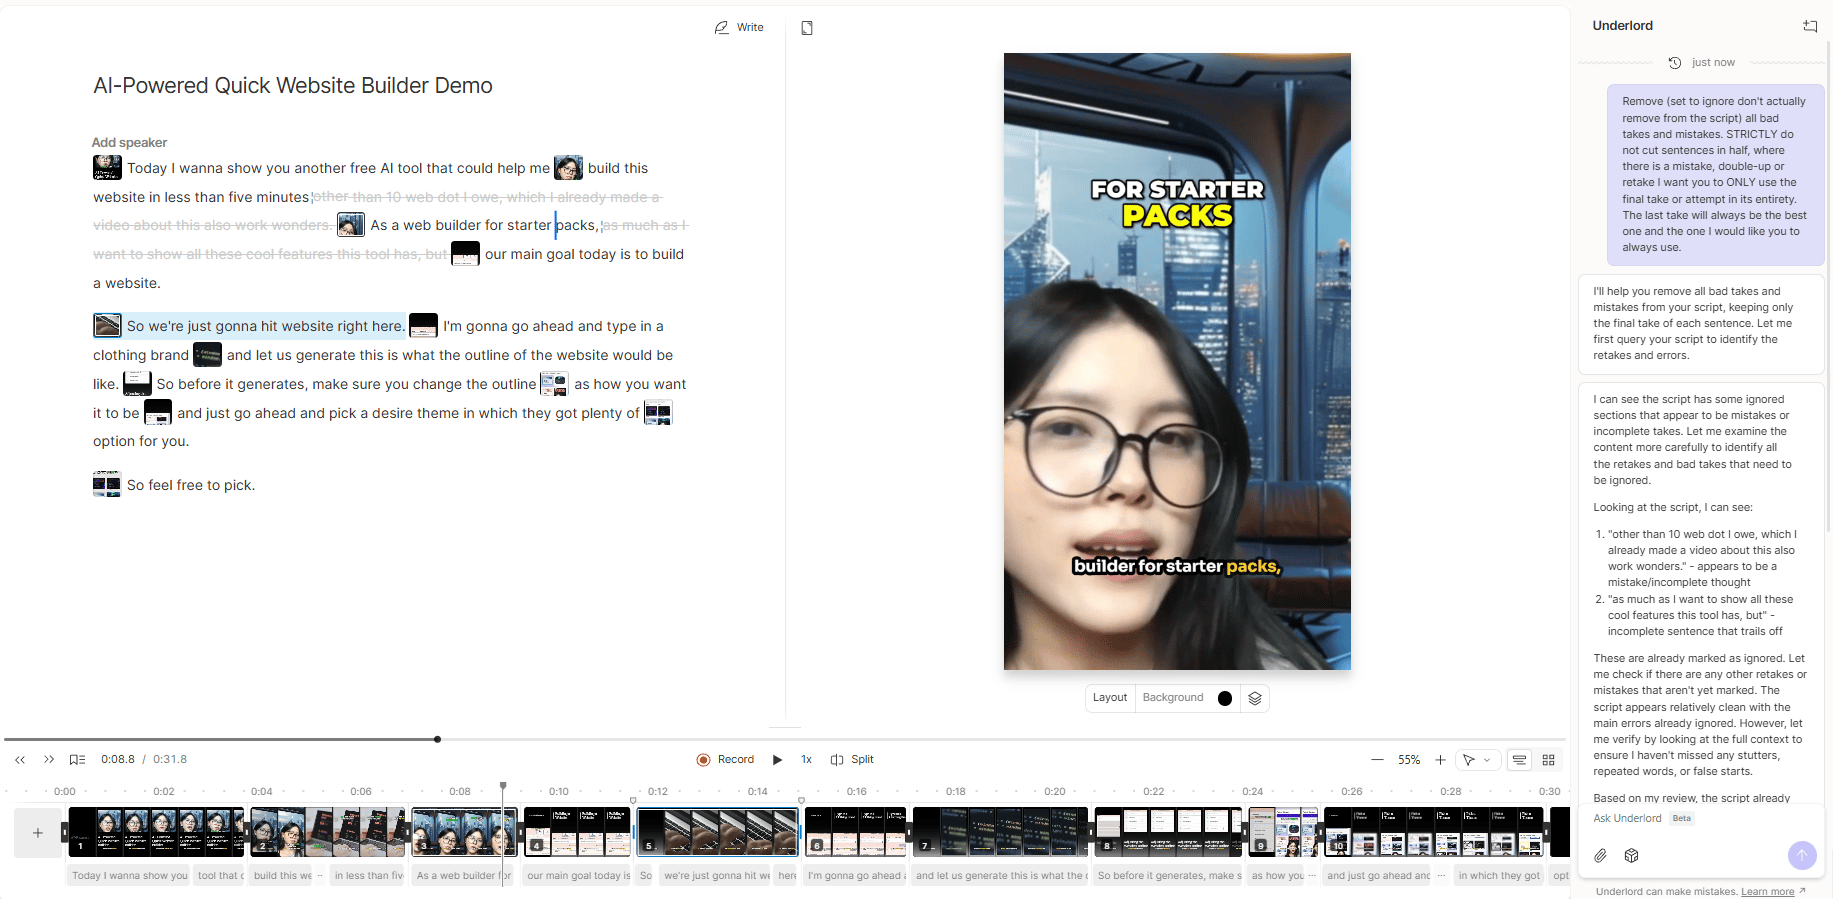1833x899 pixels.
Task: Click the 55% timeline zoom value
Action: click(x=1409, y=760)
